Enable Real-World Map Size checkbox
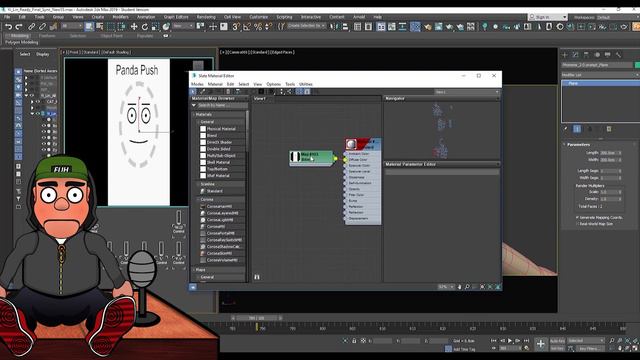Viewport: 640px width, 360px height. pyautogui.click(x=577, y=224)
